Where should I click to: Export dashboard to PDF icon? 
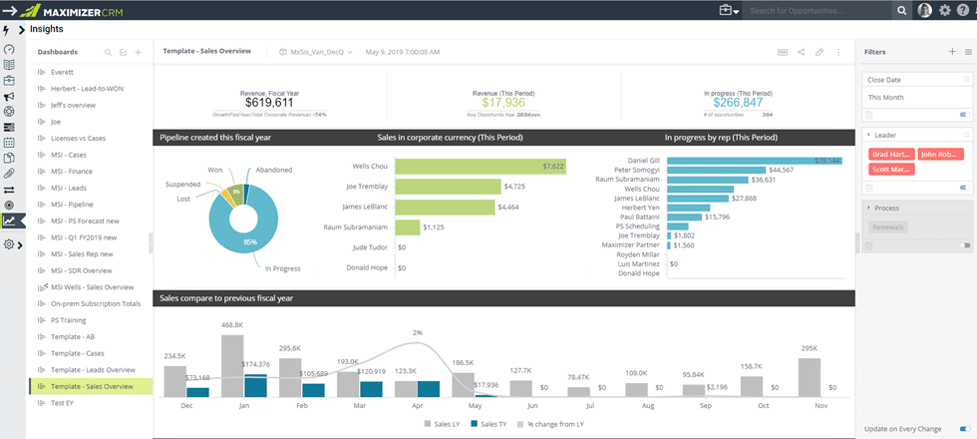(x=783, y=52)
